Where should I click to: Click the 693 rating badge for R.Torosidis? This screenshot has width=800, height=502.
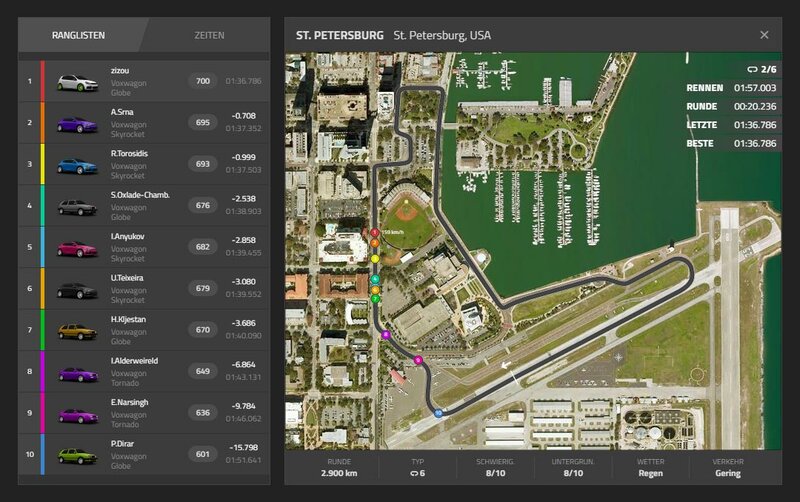pyautogui.click(x=203, y=164)
